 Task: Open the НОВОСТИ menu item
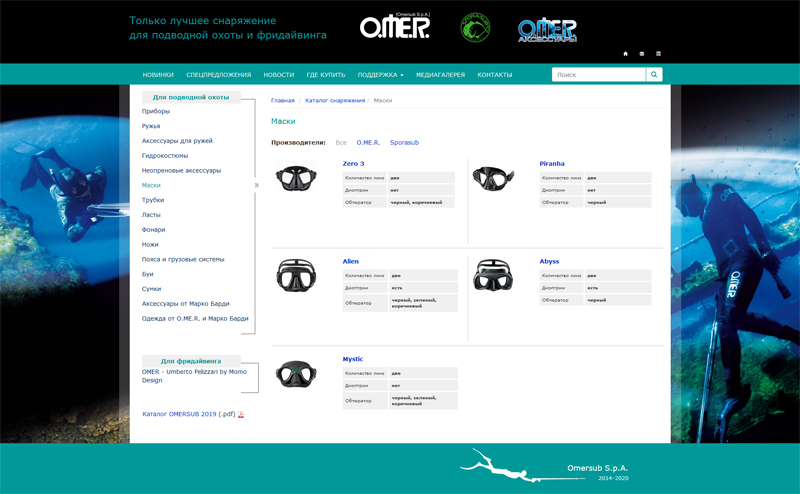click(x=279, y=75)
